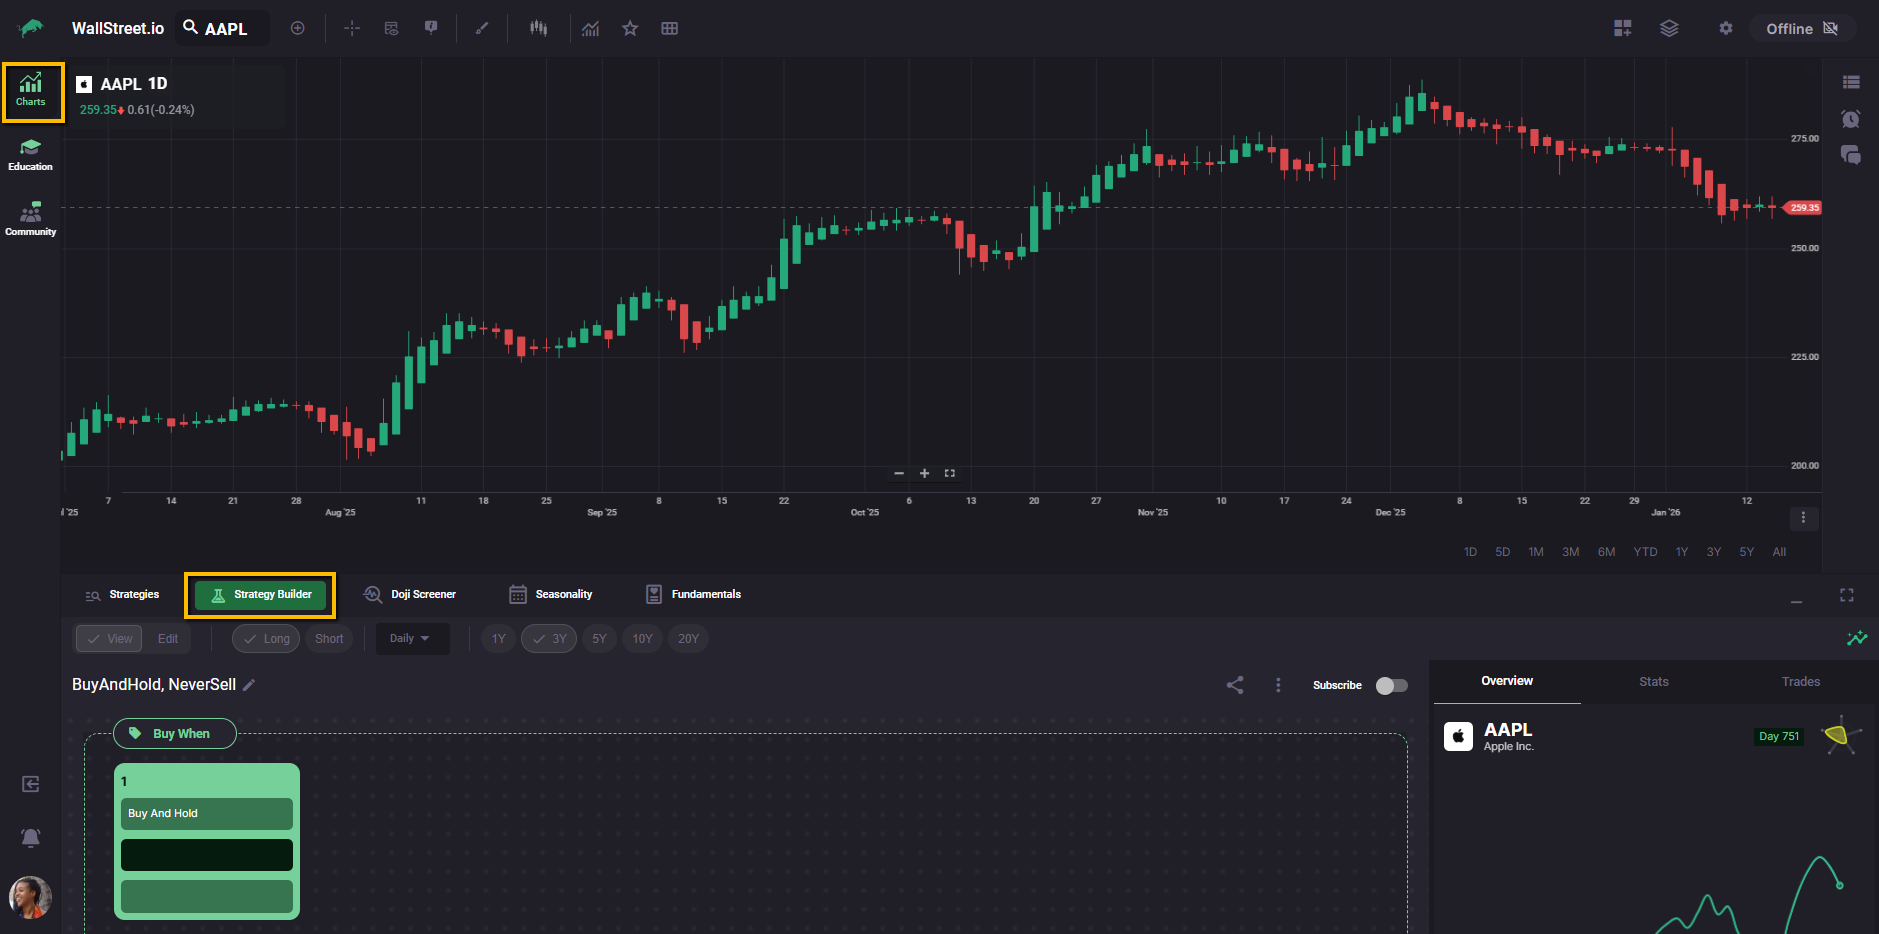Image resolution: width=1879 pixels, height=934 pixels.
Task: Switch to the Seasonality tab
Action: click(551, 595)
